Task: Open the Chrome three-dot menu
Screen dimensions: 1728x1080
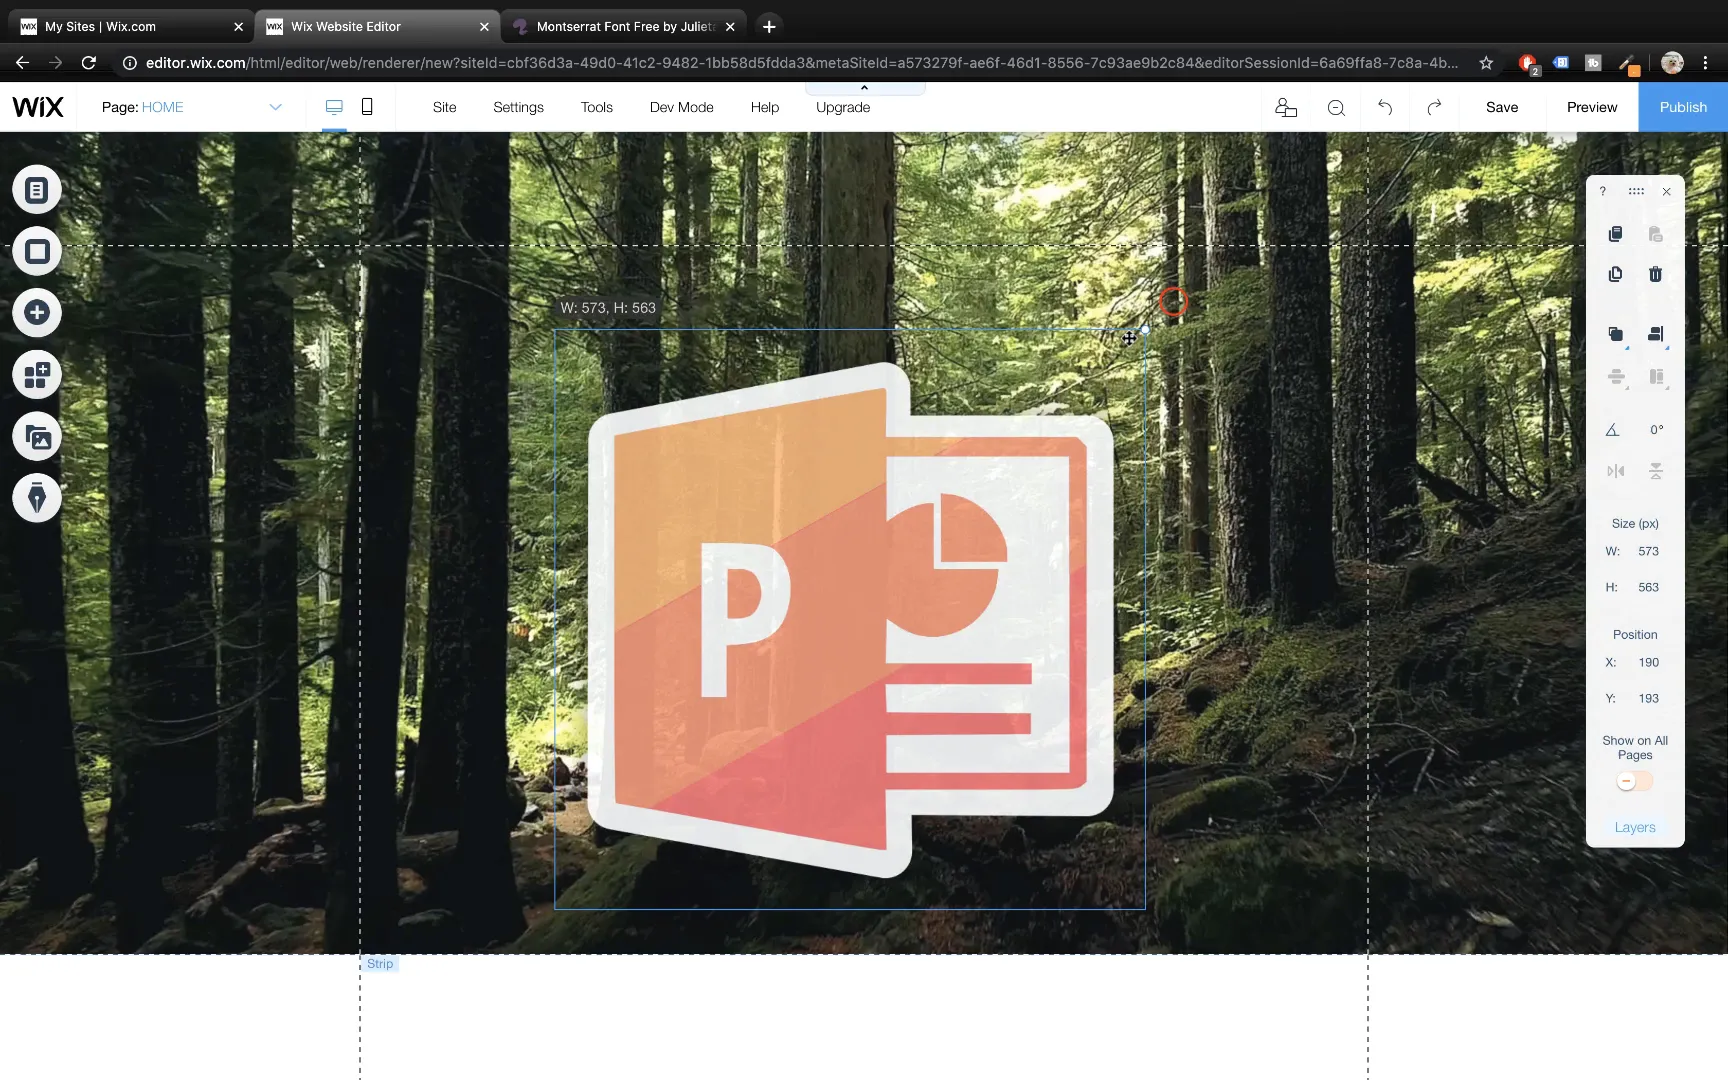Action: click(x=1705, y=63)
